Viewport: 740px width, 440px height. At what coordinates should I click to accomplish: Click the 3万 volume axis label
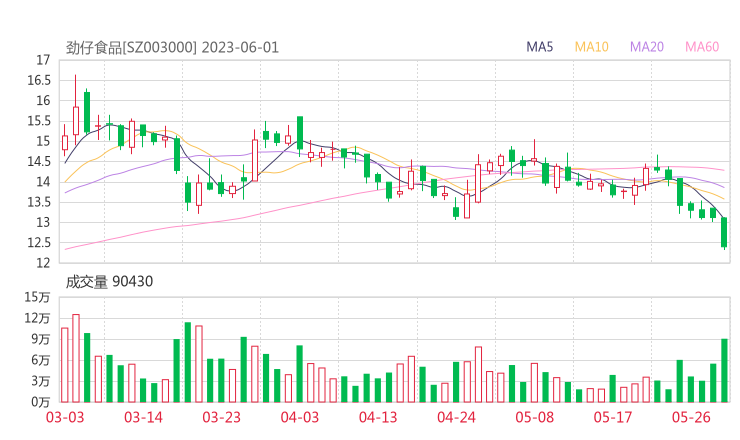[41, 381]
